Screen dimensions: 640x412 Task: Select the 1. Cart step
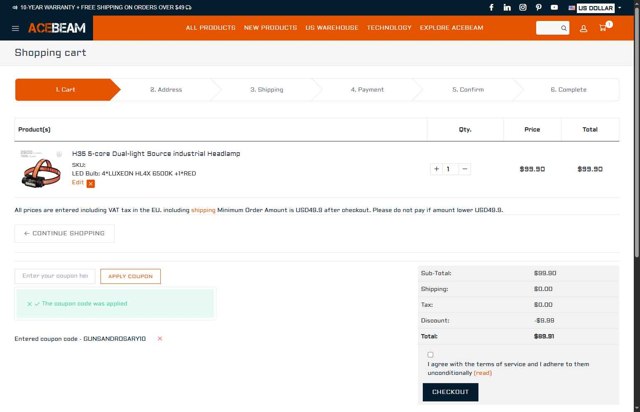(x=67, y=89)
